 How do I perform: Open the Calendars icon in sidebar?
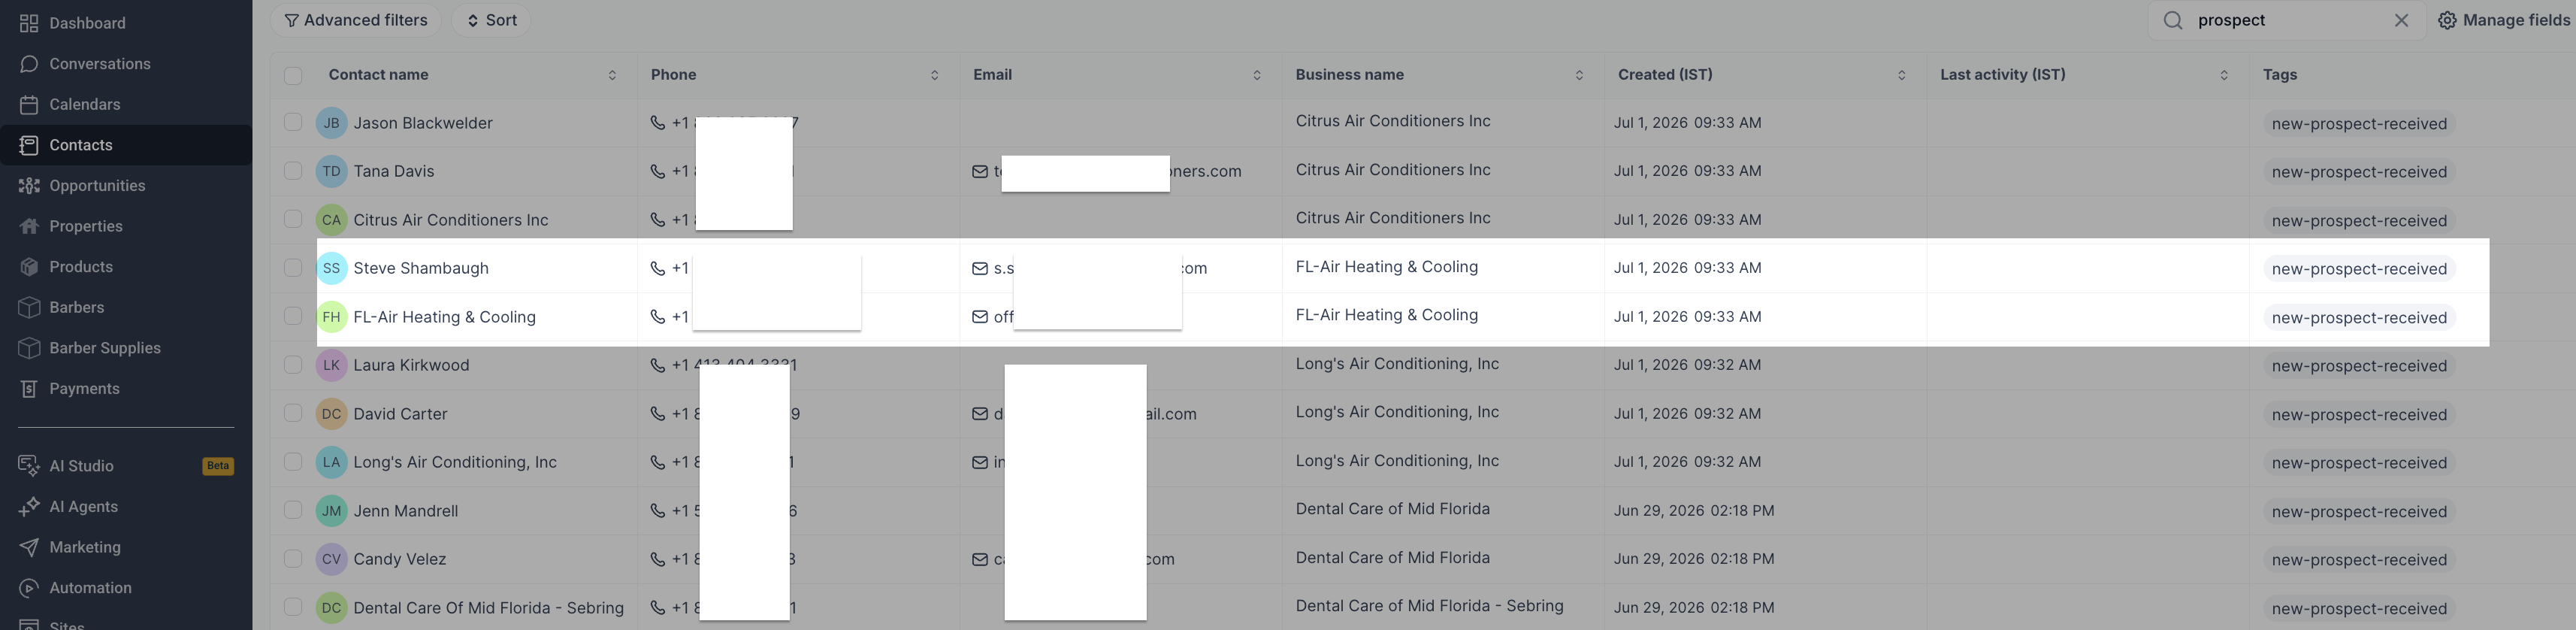tap(29, 105)
